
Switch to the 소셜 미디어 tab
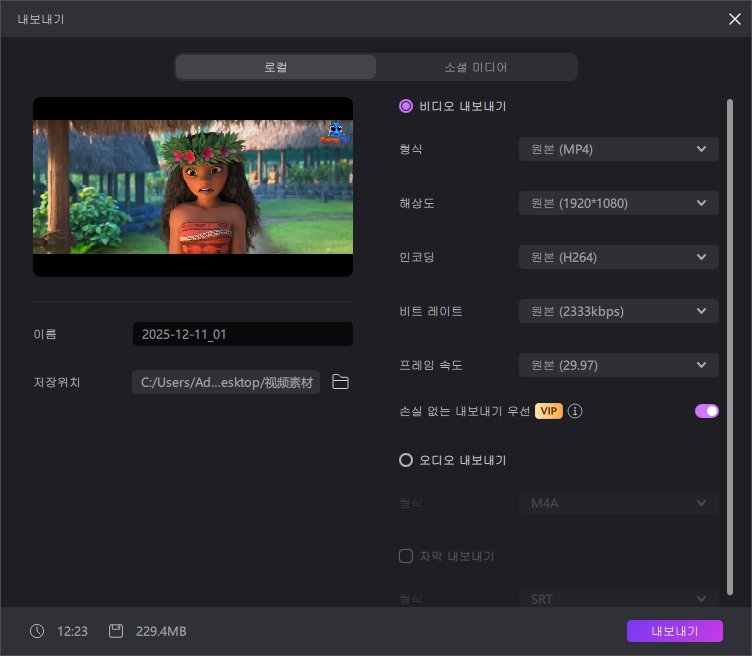click(x=476, y=67)
